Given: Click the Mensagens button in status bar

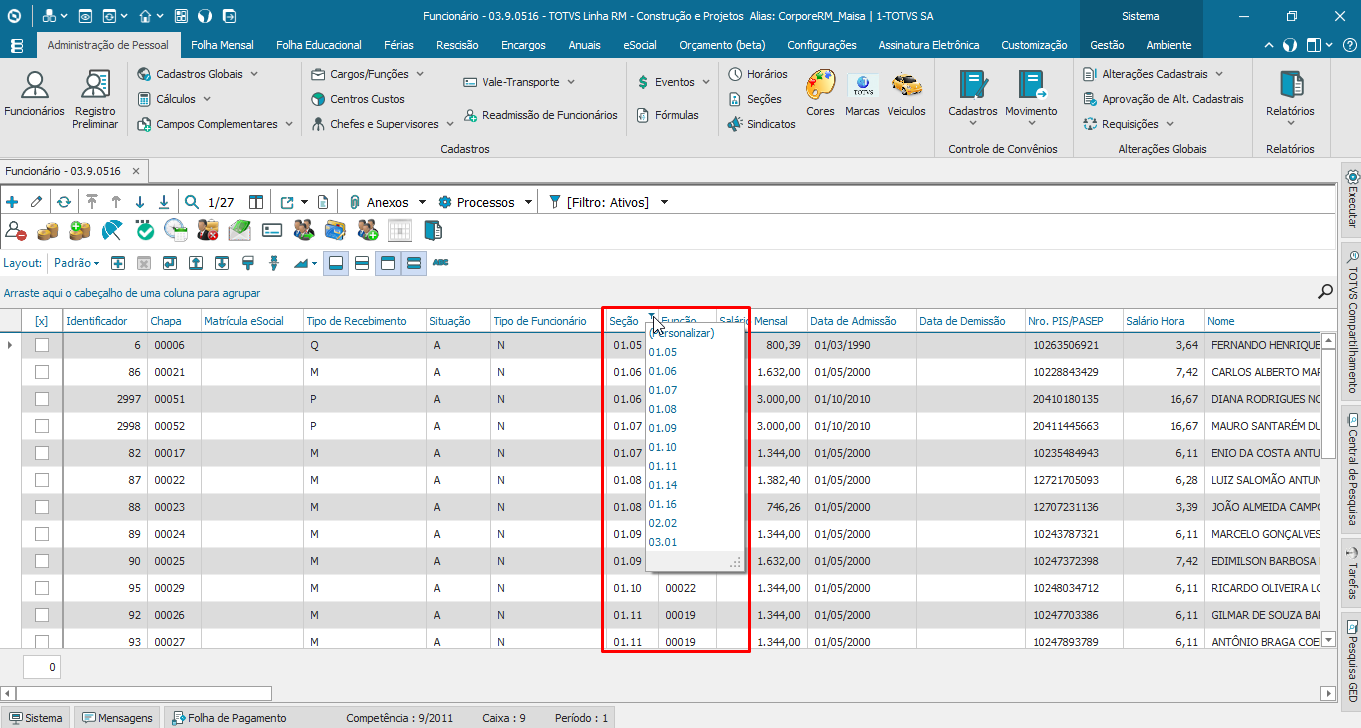Looking at the screenshot, I should (x=119, y=718).
